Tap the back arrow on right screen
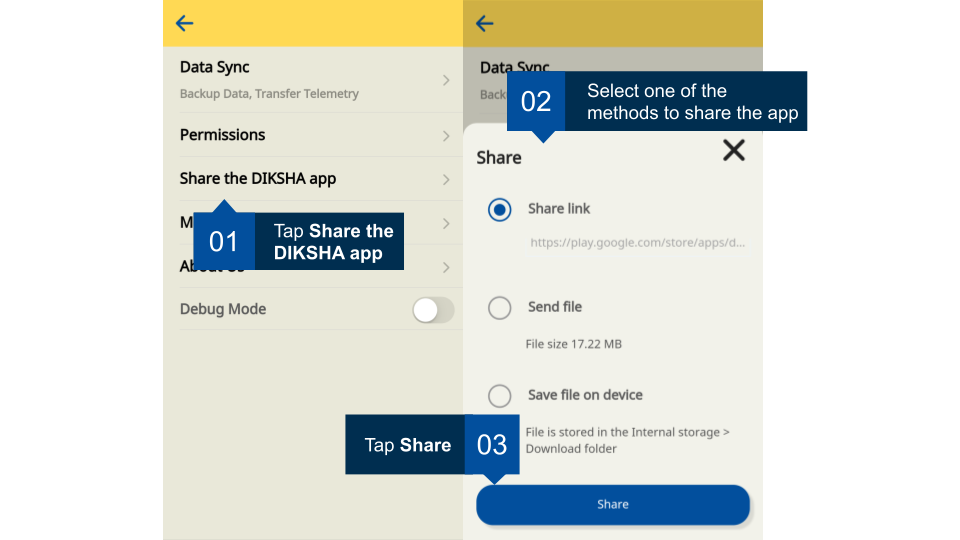The image size is (960, 540). 485,24
